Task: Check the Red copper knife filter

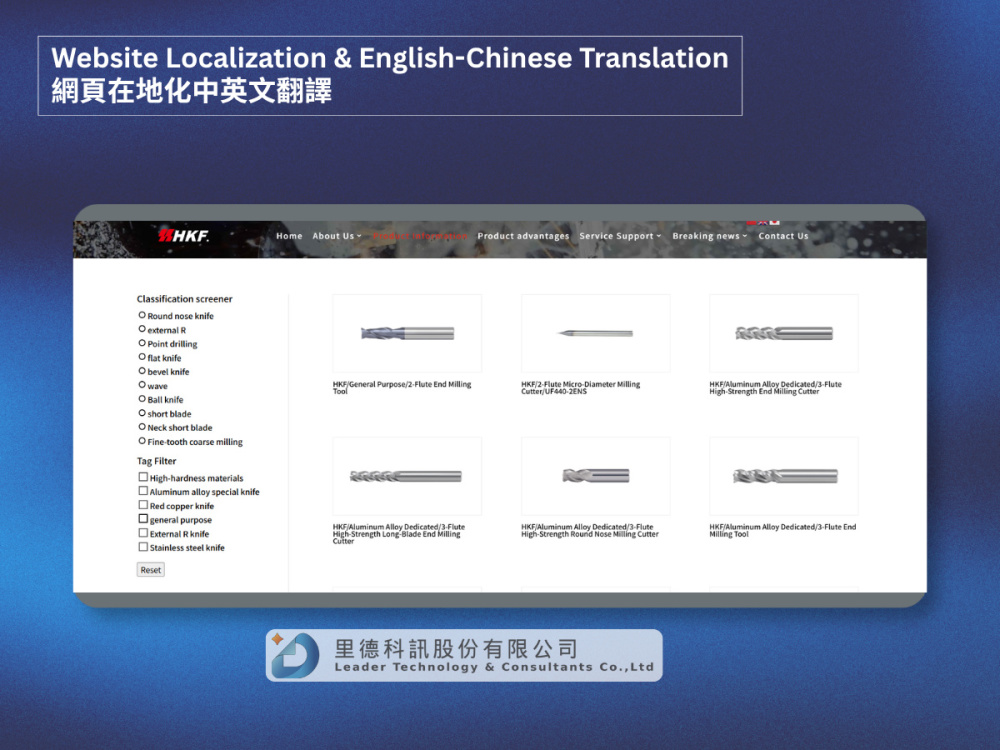Action: click(x=143, y=505)
